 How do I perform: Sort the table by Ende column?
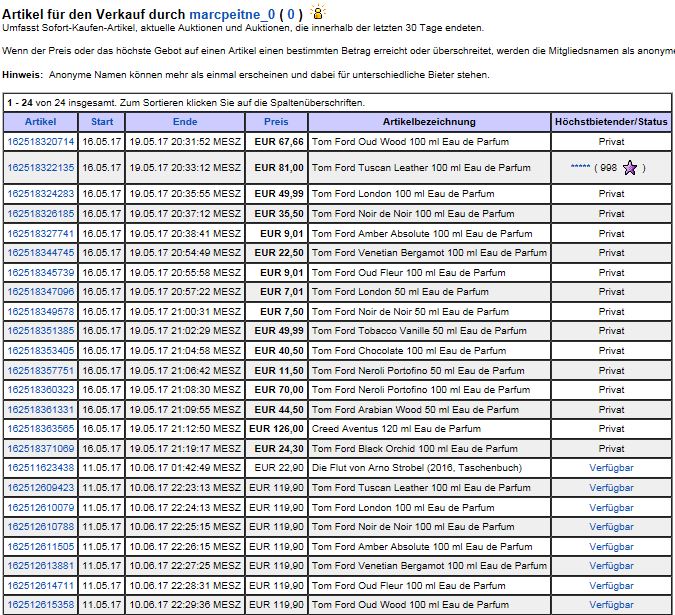coord(185,122)
